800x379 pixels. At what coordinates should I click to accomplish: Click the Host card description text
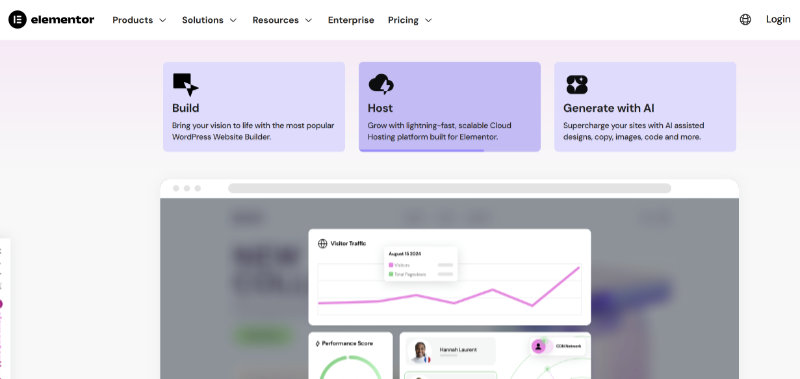[439, 131]
